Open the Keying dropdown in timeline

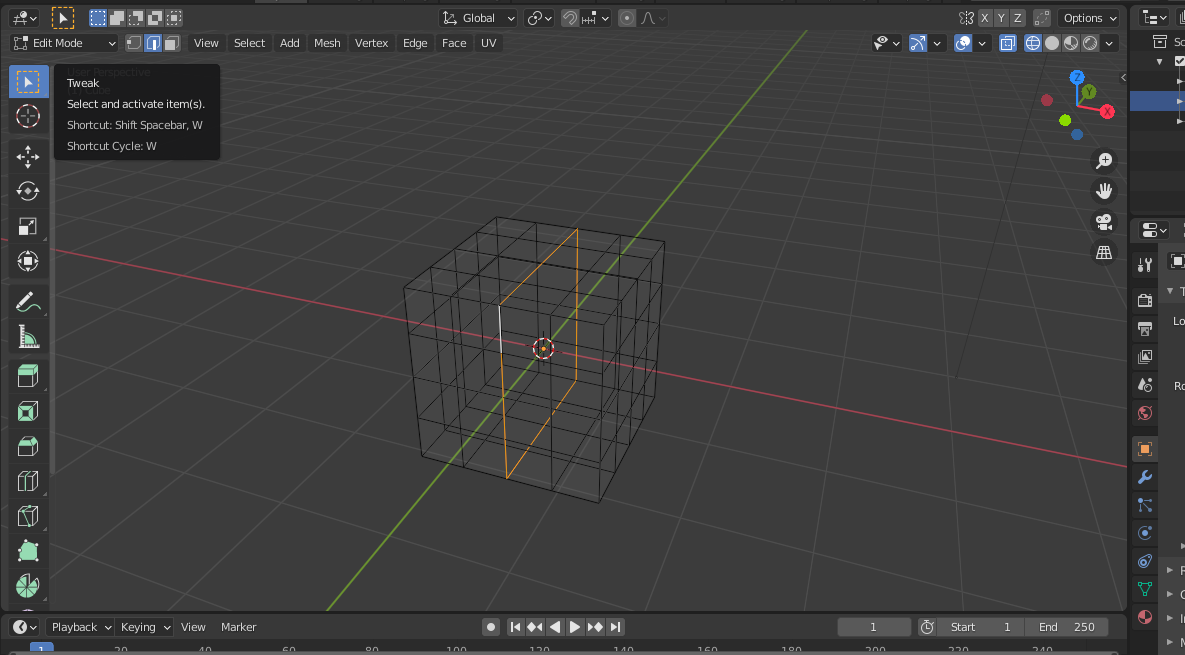click(x=145, y=627)
